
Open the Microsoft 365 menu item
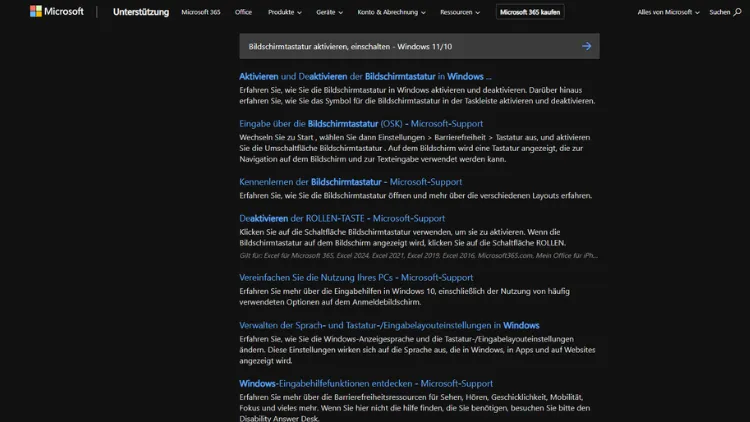pyautogui.click(x=201, y=12)
